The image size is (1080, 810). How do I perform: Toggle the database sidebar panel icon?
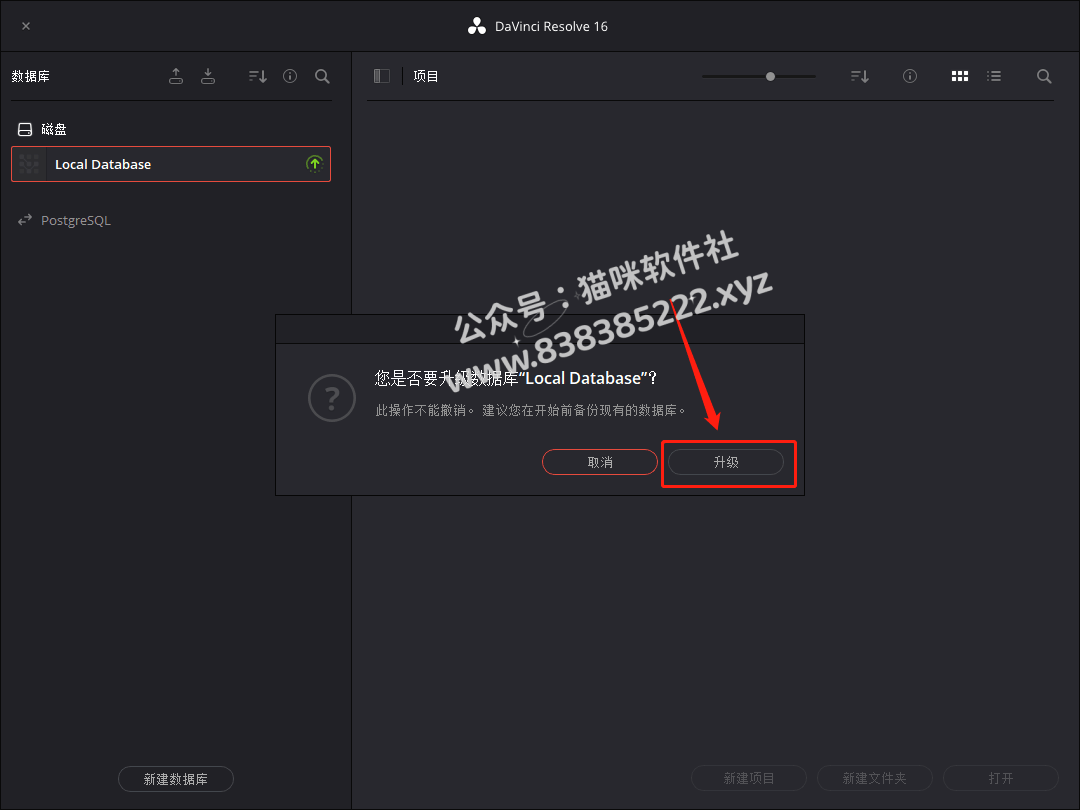click(382, 76)
